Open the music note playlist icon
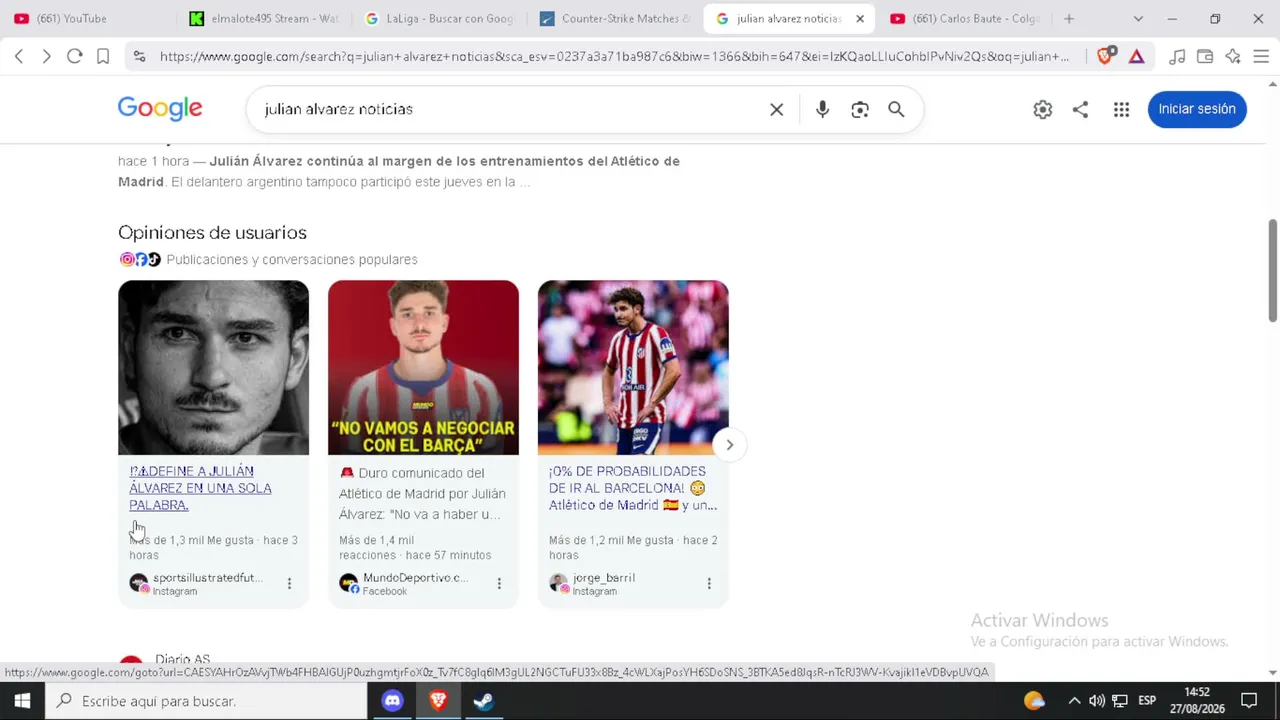The image size is (1280, 720). click(1177, 56)
